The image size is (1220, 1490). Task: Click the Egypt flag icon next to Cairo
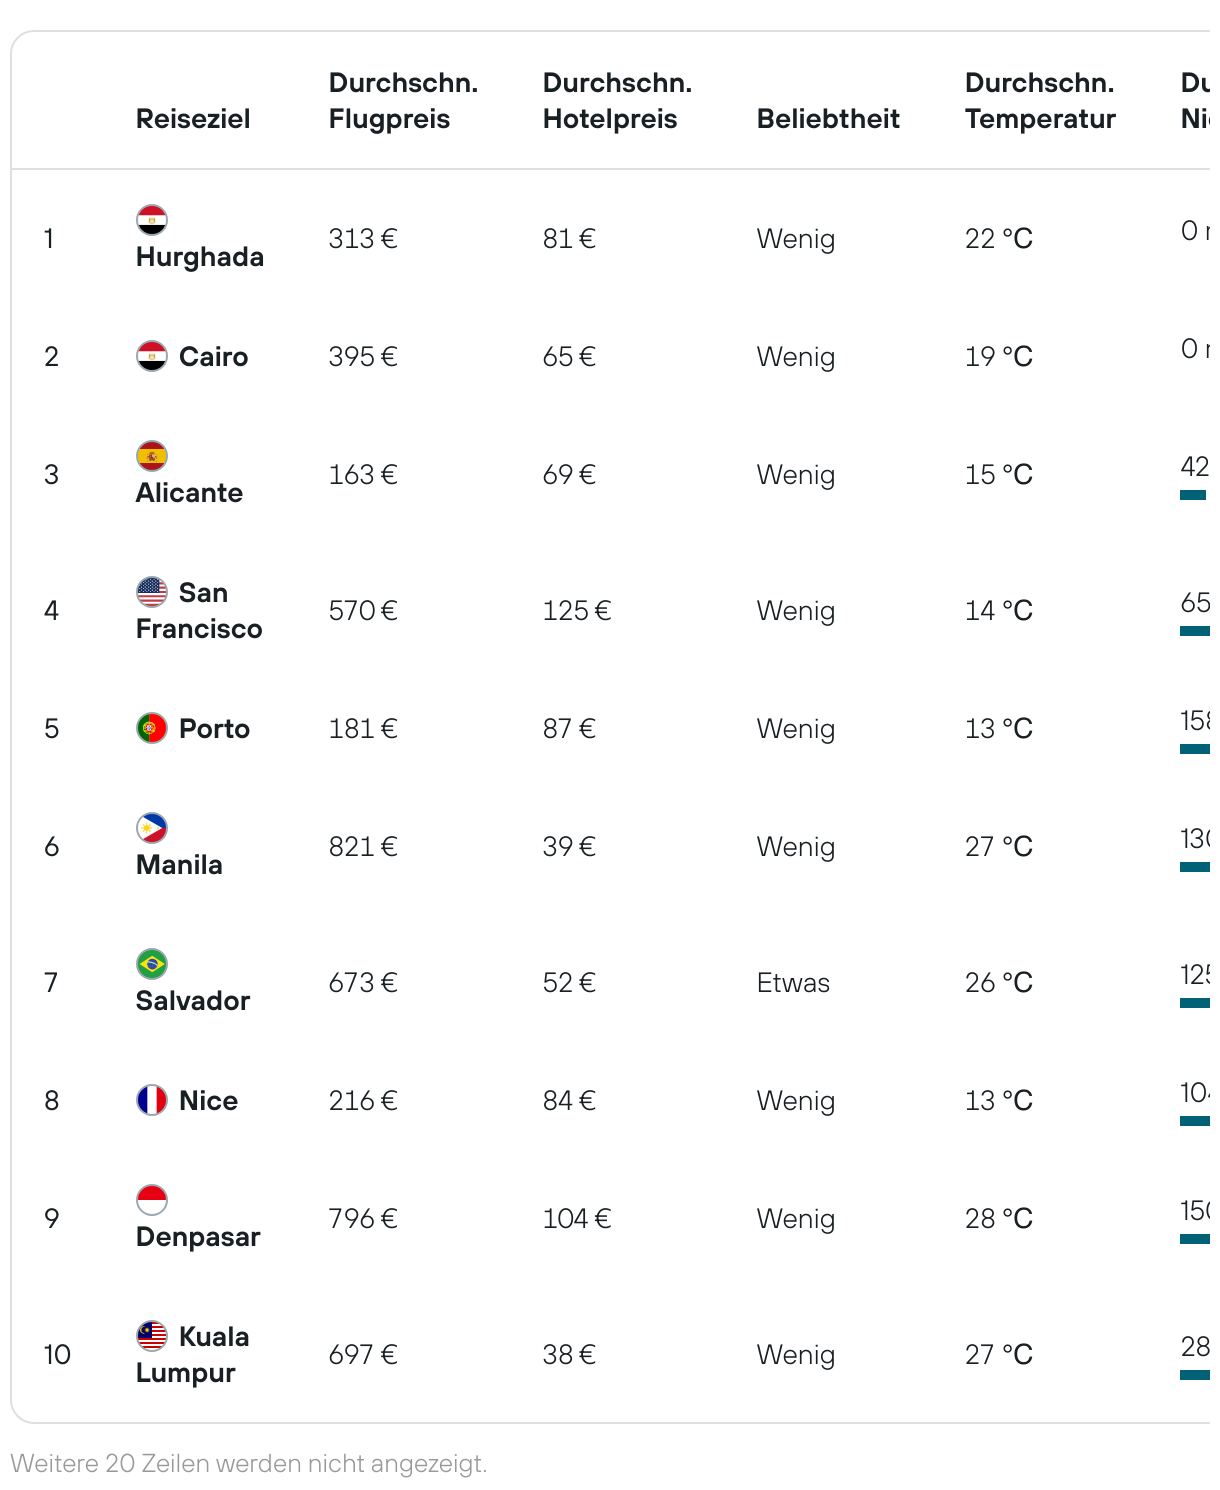pos(152,356)
